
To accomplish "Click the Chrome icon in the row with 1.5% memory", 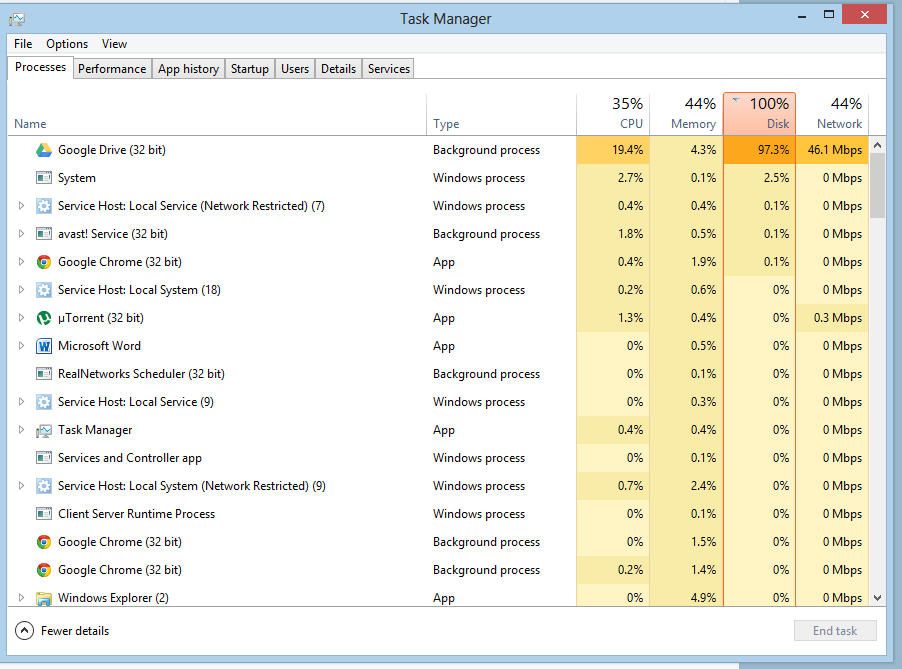I will click(x=44, y=542).
